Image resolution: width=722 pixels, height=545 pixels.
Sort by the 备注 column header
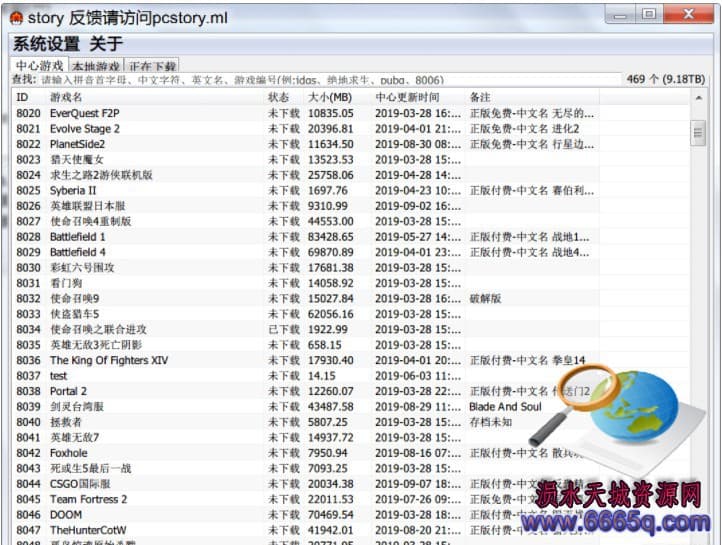(x=532, y=97)
